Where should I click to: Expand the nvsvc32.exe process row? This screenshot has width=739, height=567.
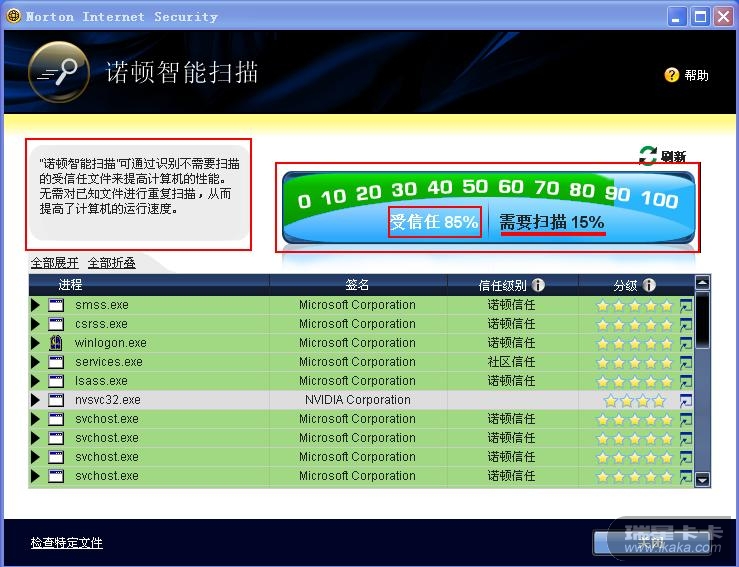click(x=35, y=400)
